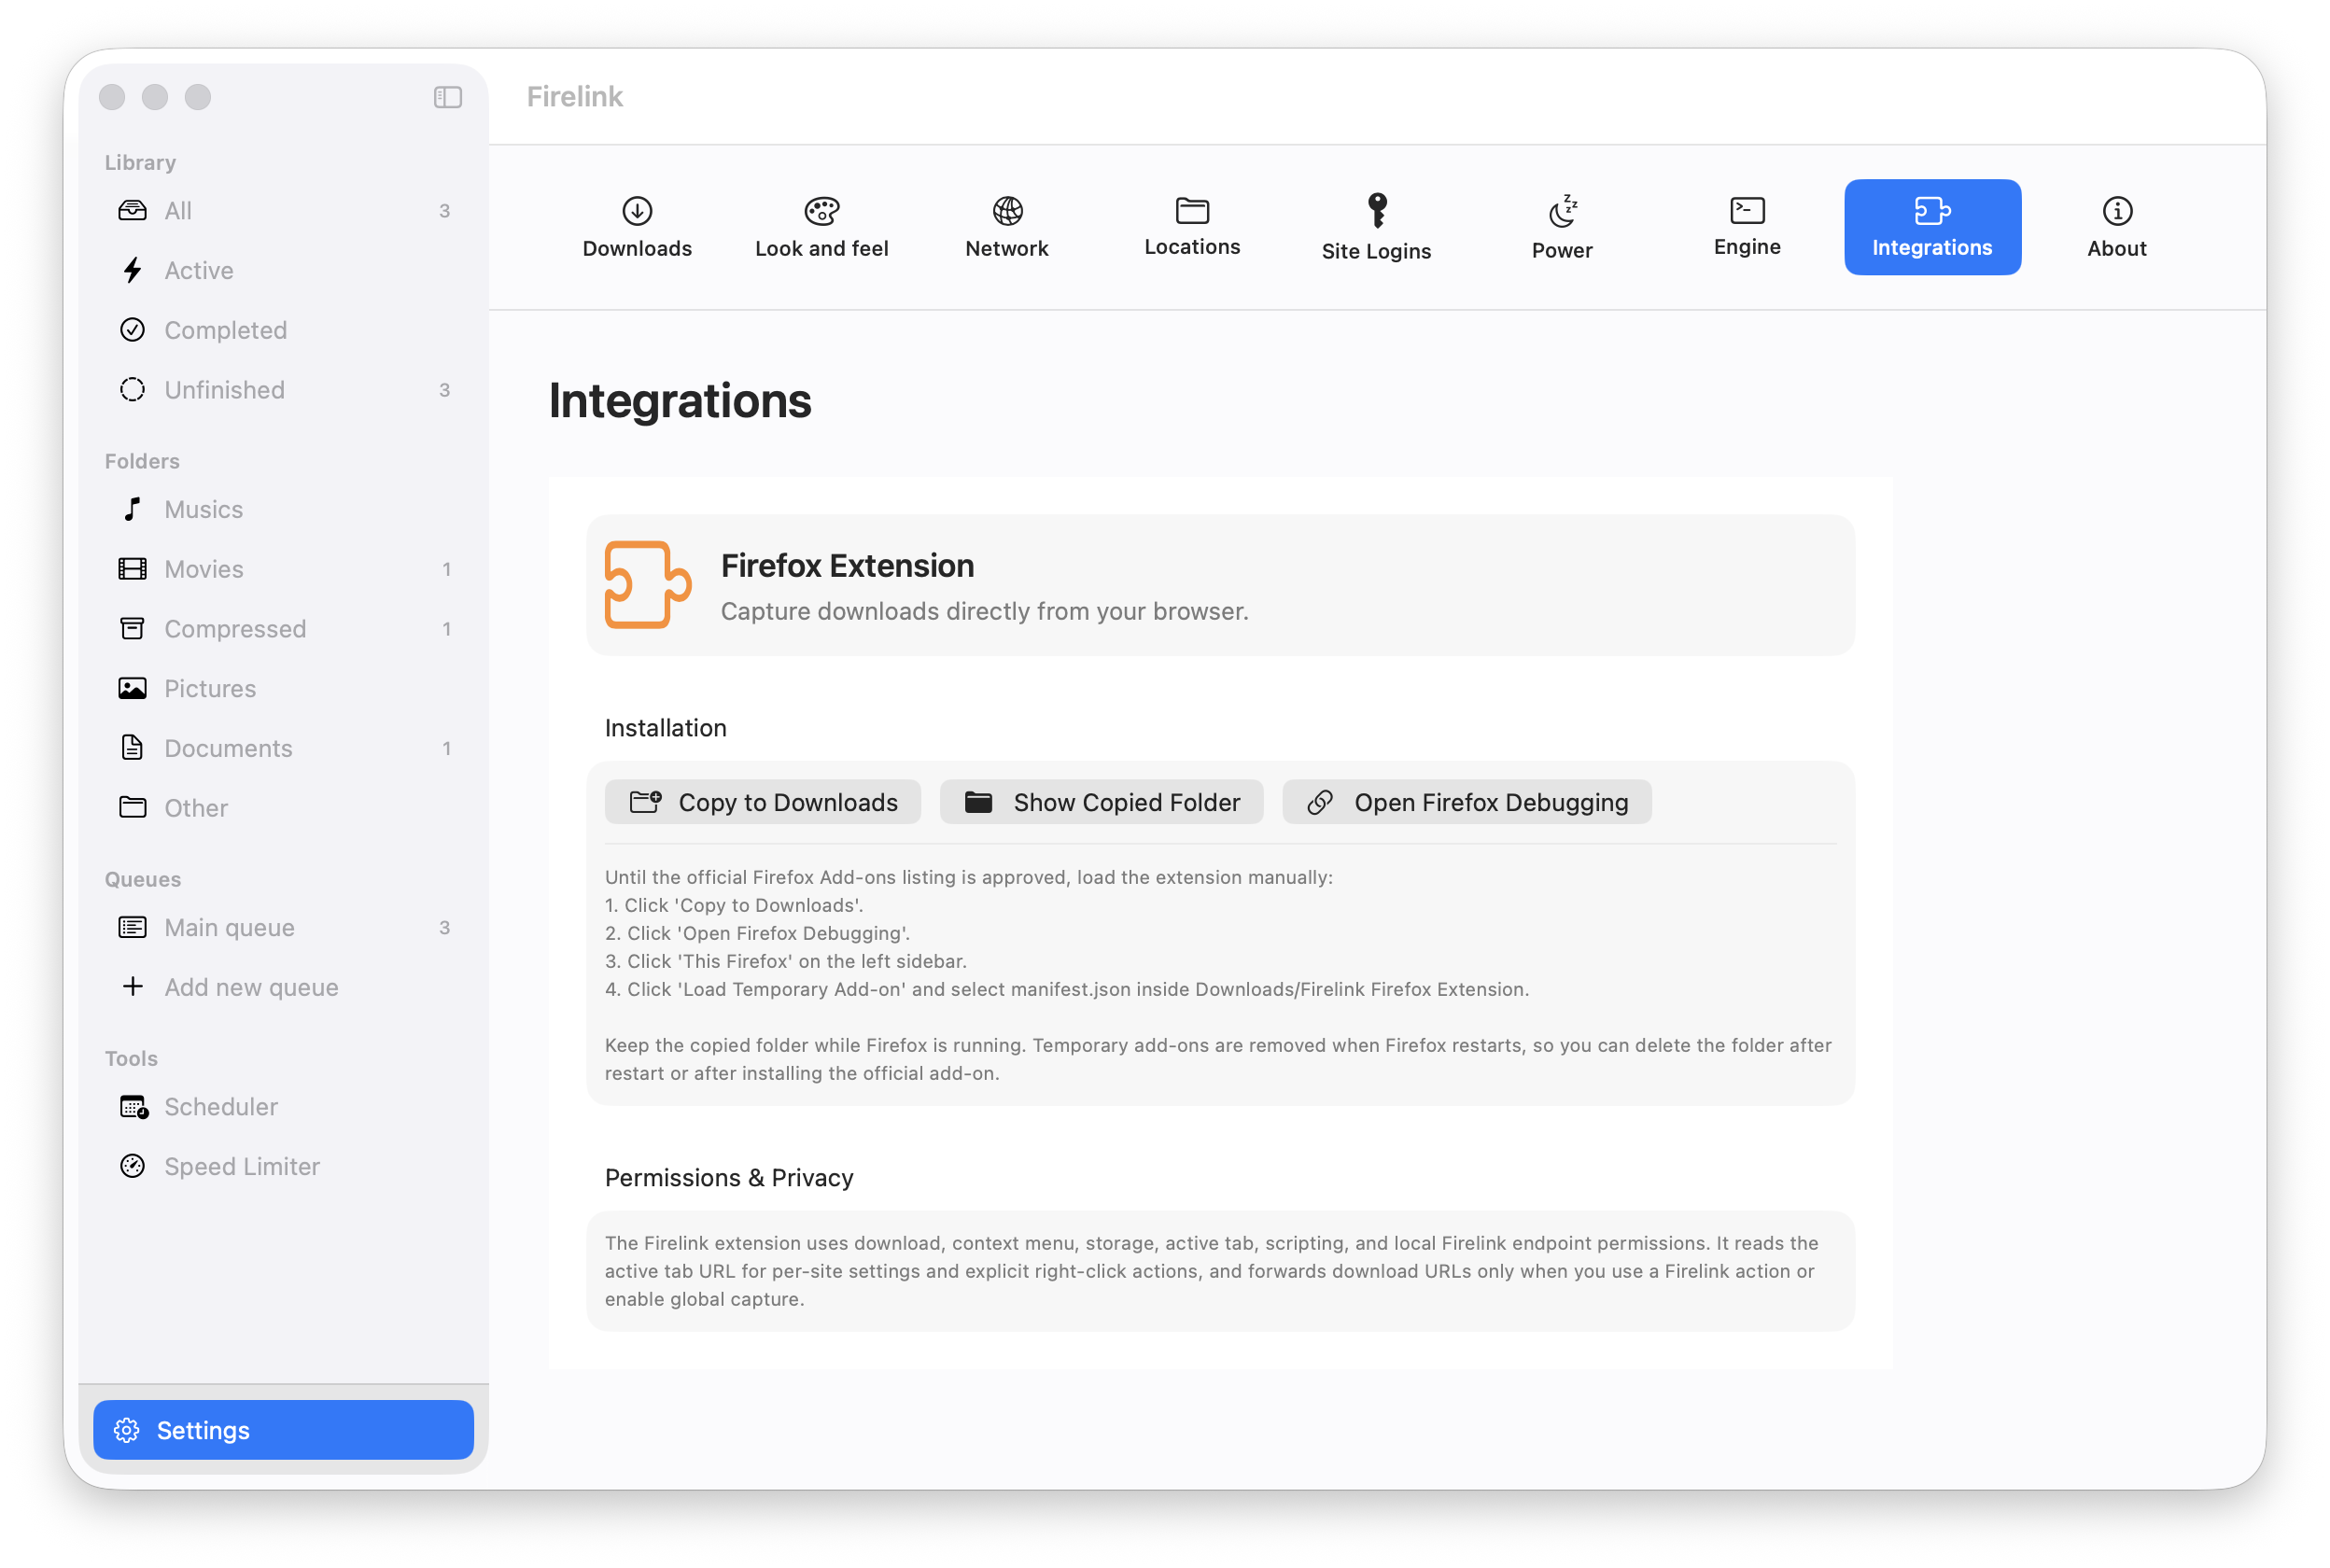This screenshot has width=2330, height=1568.
Task: Select the Pictures photo icon
Action: 132,688
